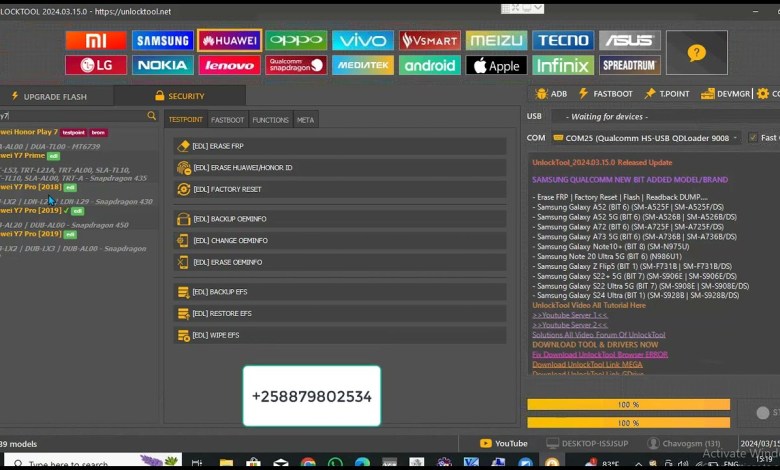Click the upper 100% progress bar
Screen dimensions: 780x470
628,404
